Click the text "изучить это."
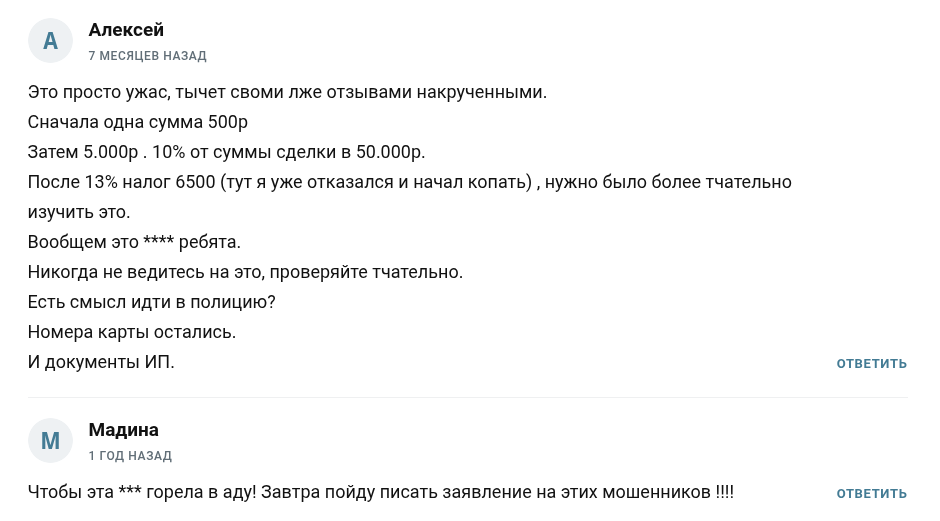The width and height of the screenshot is (940, 521). tap(79, 212)
